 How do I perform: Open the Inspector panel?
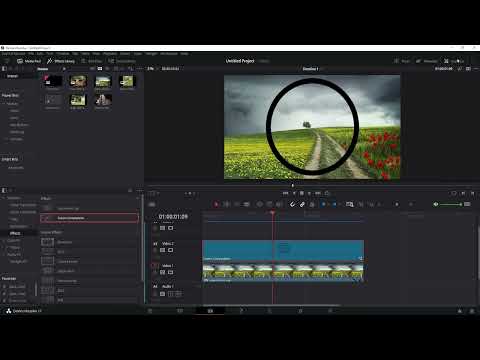click(454, 61)
